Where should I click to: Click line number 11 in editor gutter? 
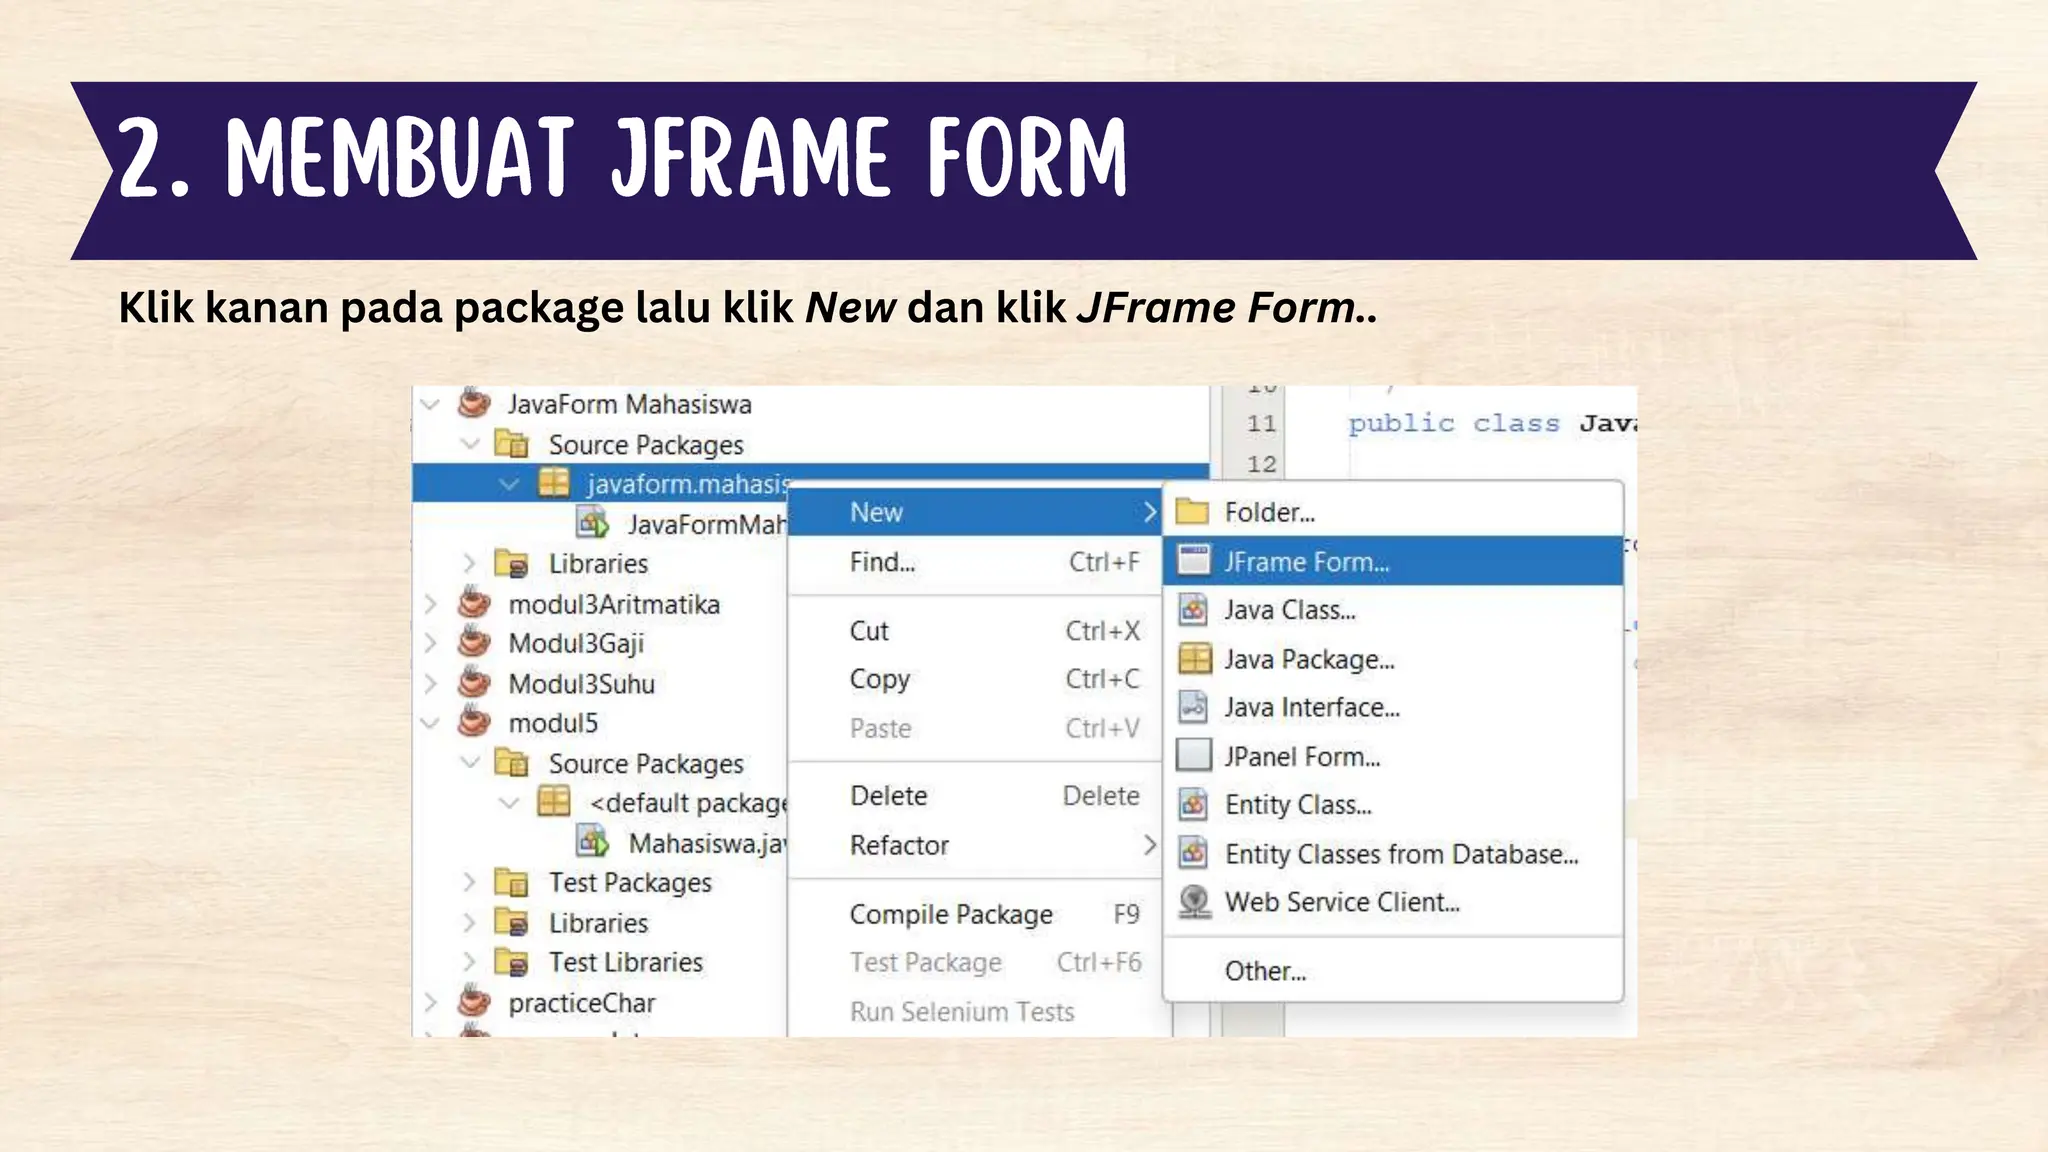1261,424
